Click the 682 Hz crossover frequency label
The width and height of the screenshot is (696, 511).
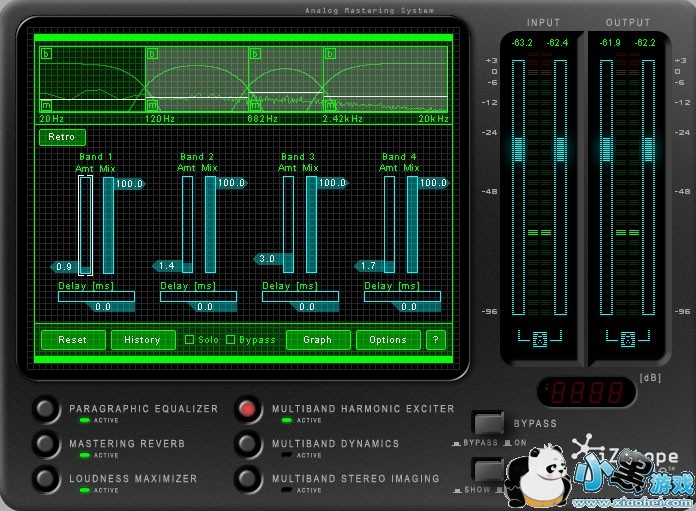(x=262, y=119)
